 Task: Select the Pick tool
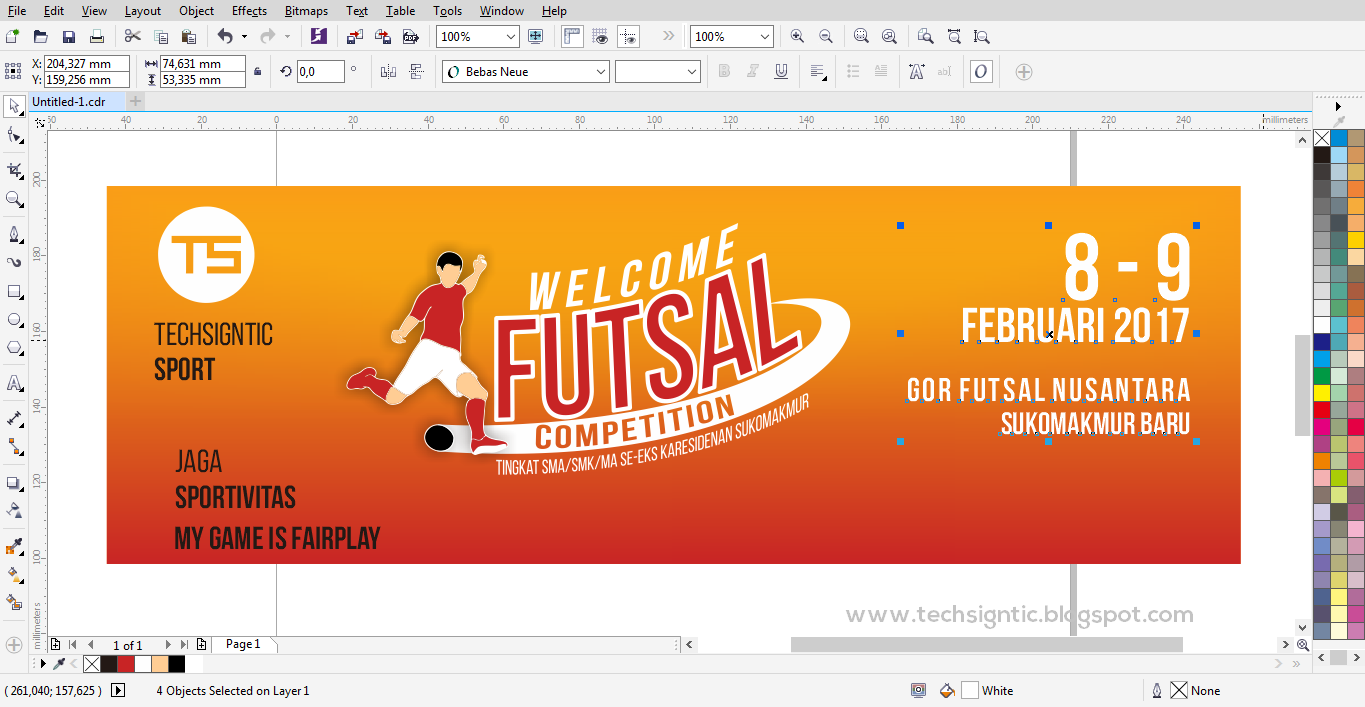tap(14, 106)
